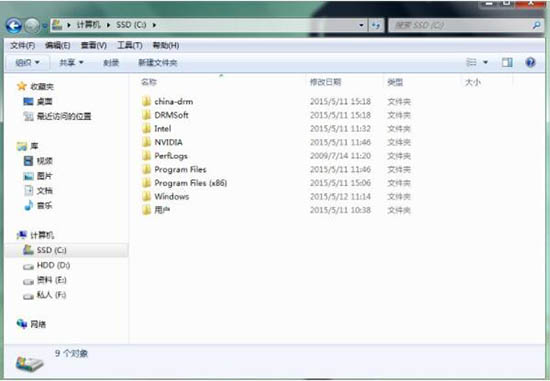Sort by the 类型 column header
Image resolution: width=550 pixels, height=381 pixels.
click(395, 82)
